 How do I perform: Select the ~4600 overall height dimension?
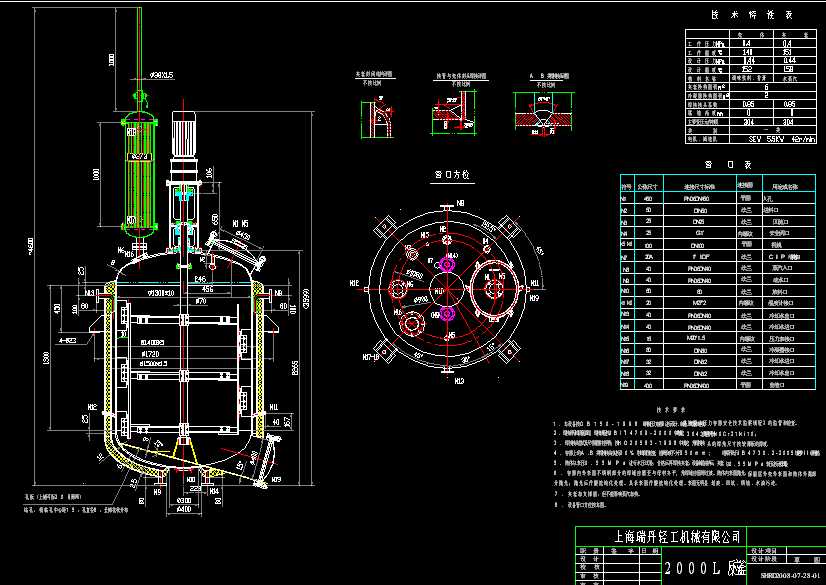click(x=30, y=244)
